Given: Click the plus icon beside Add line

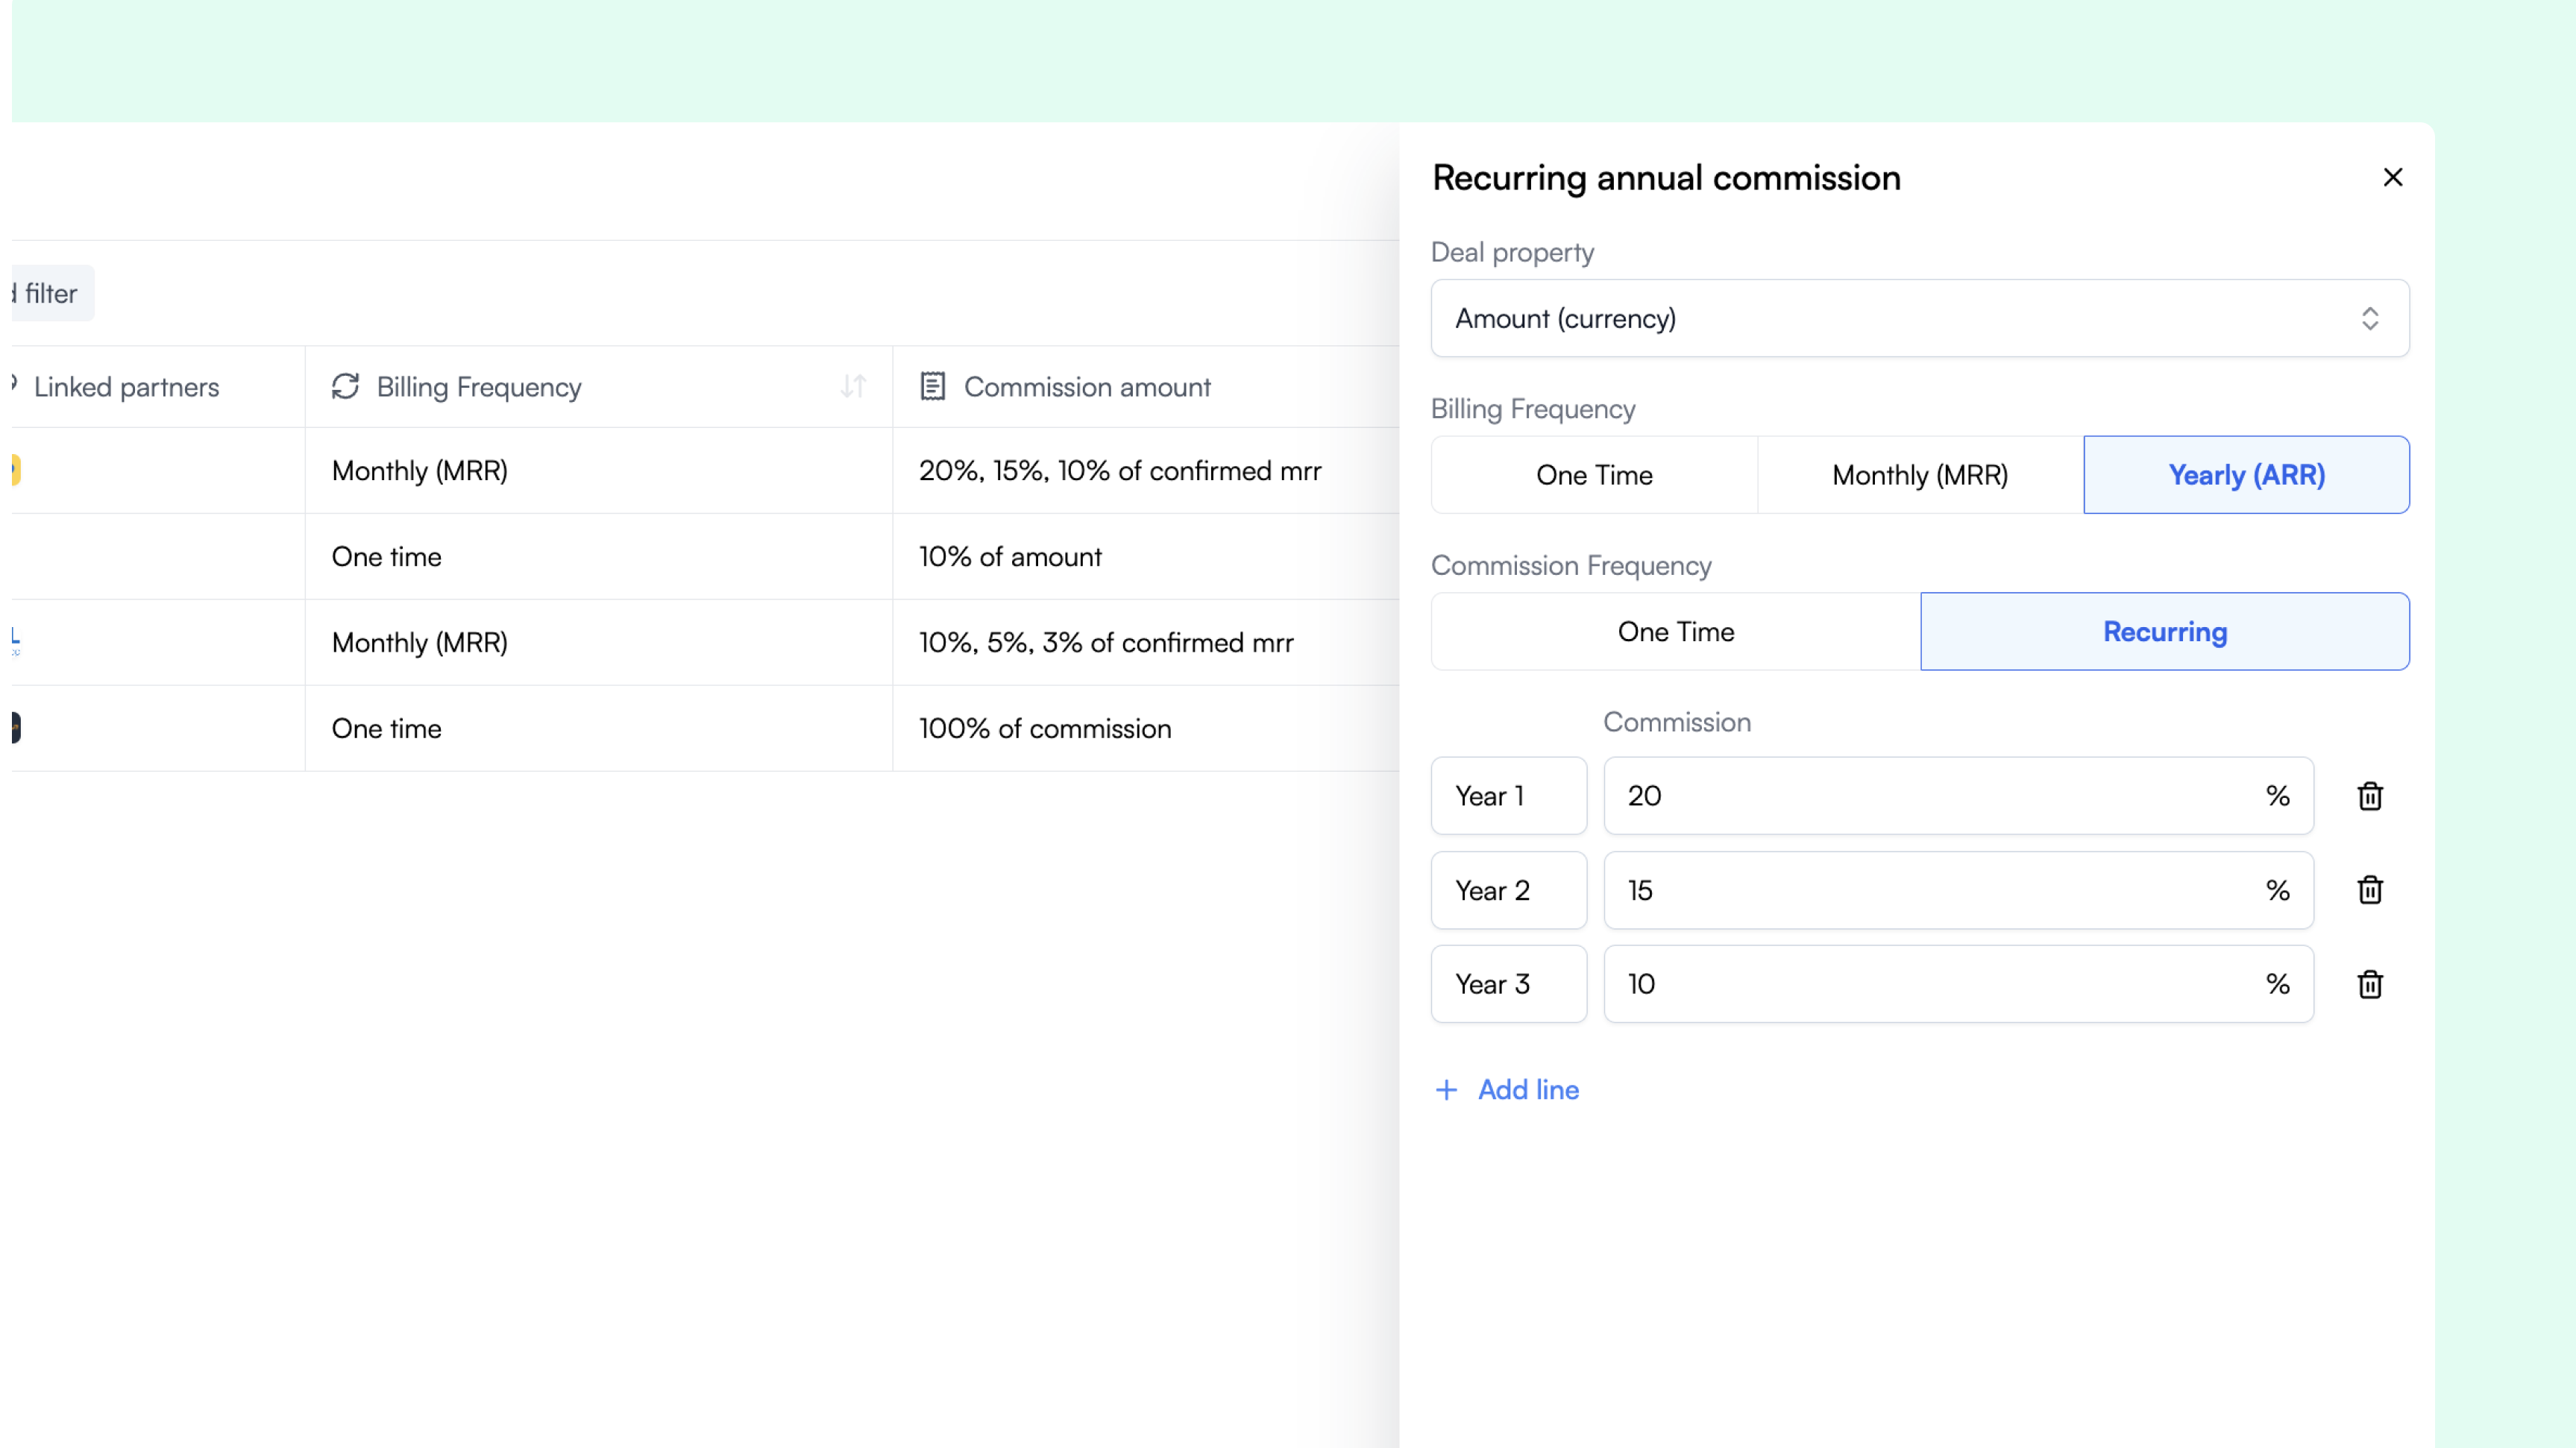Looking at the screenshot, I should coord(1446,1090).
